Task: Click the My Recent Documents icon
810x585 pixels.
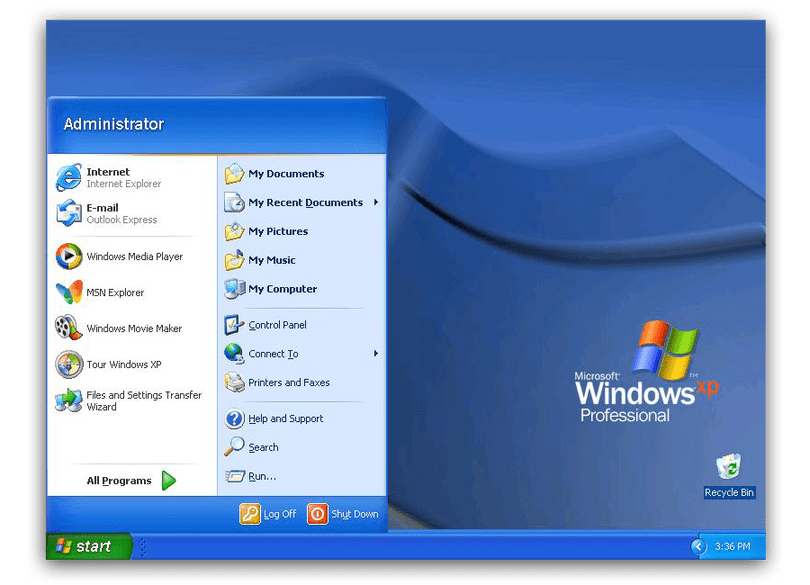Action: 235,202
